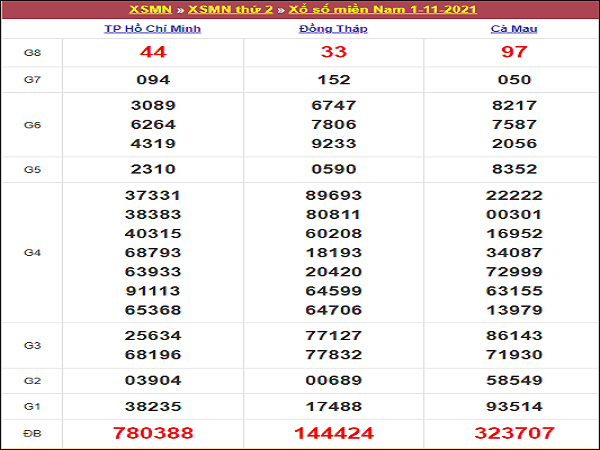Open the XSMN thứ 2 link
Screen dimensions: 600x450
coord(230,10)
